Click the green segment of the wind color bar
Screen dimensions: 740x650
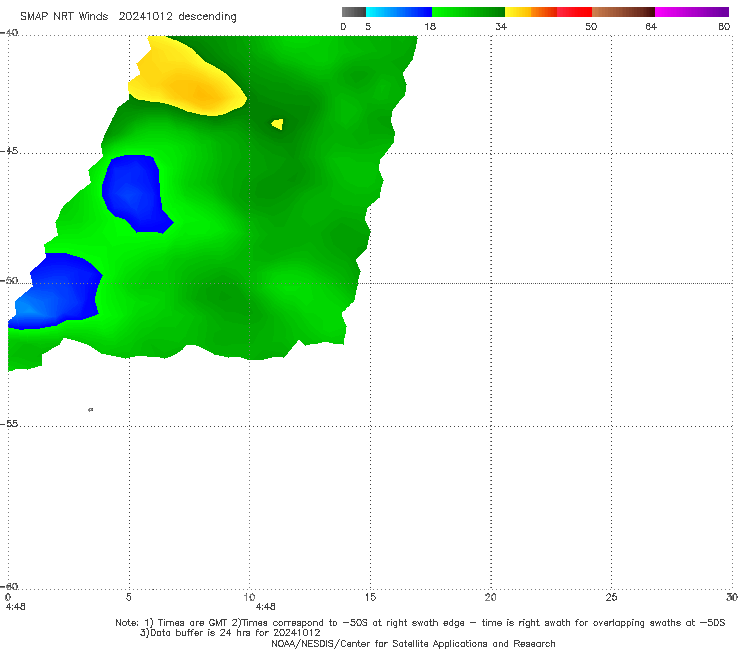tap(468, 12)
